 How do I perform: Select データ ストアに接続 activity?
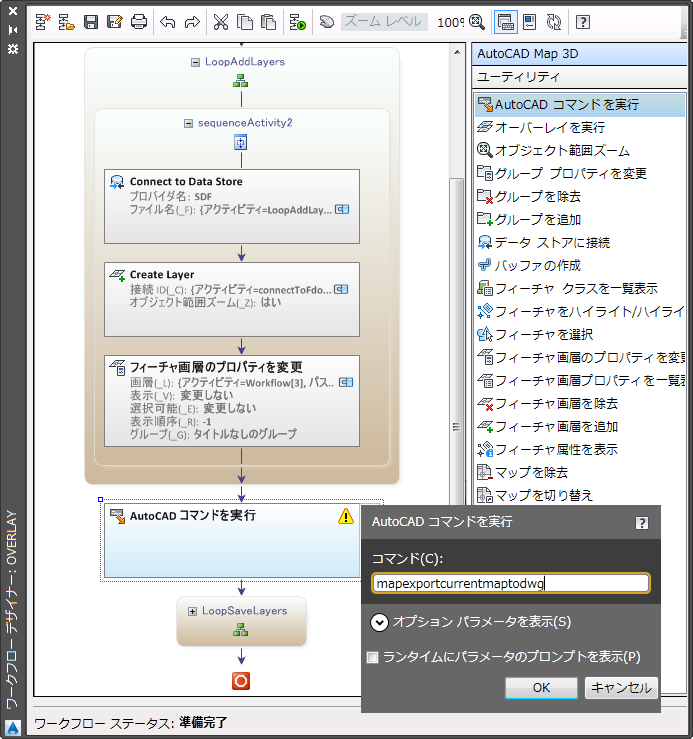(580, 243)
